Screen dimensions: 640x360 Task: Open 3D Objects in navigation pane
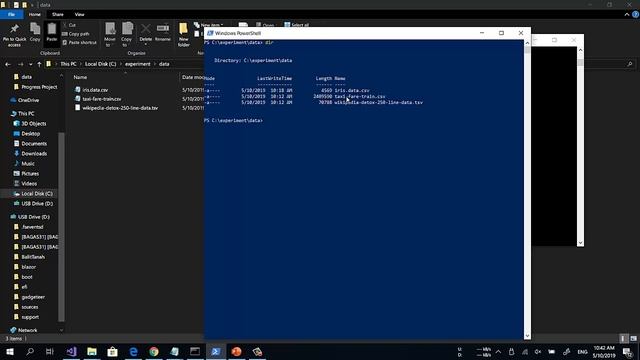click(33, 123)
